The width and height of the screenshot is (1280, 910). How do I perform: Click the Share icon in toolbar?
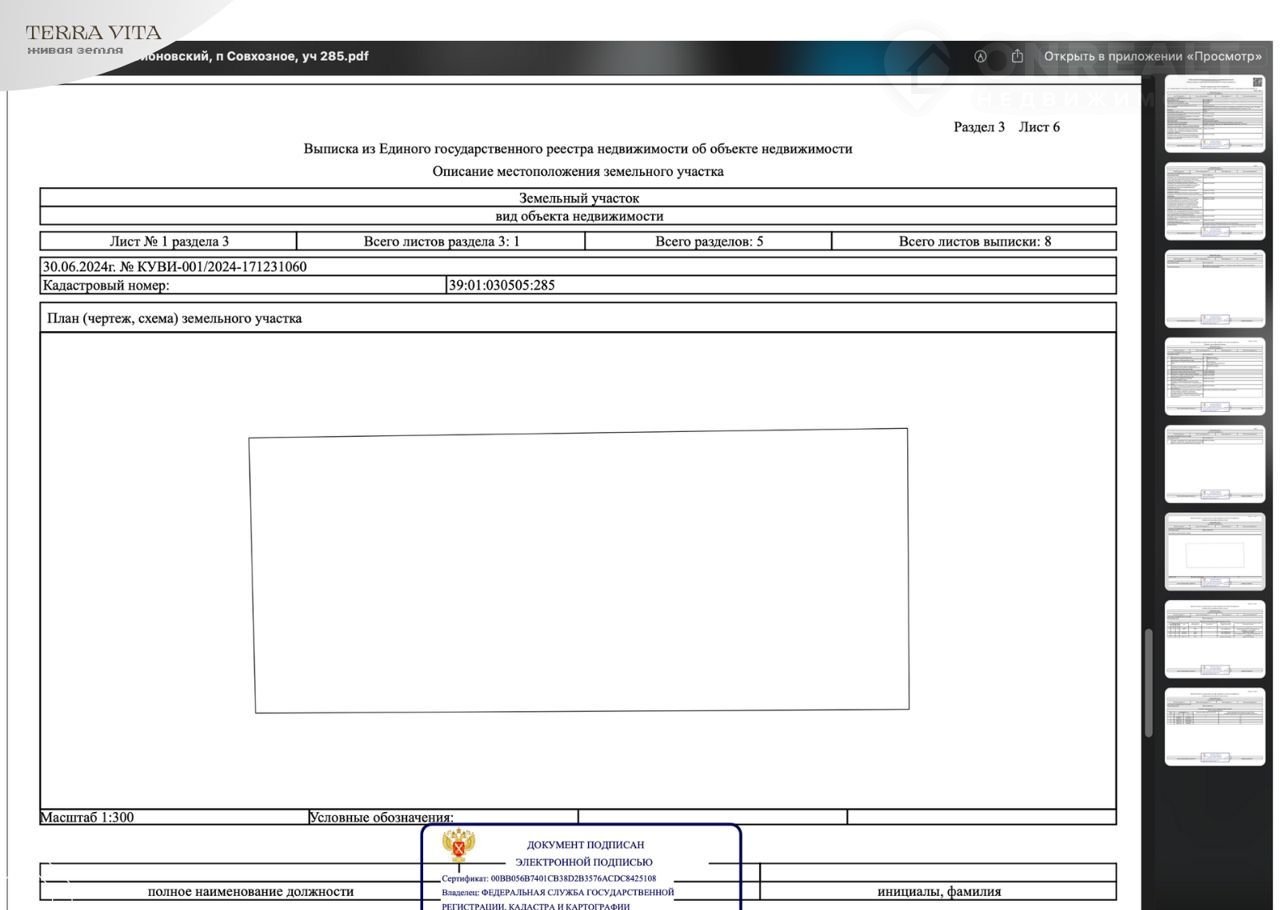tap(1017, 56)
